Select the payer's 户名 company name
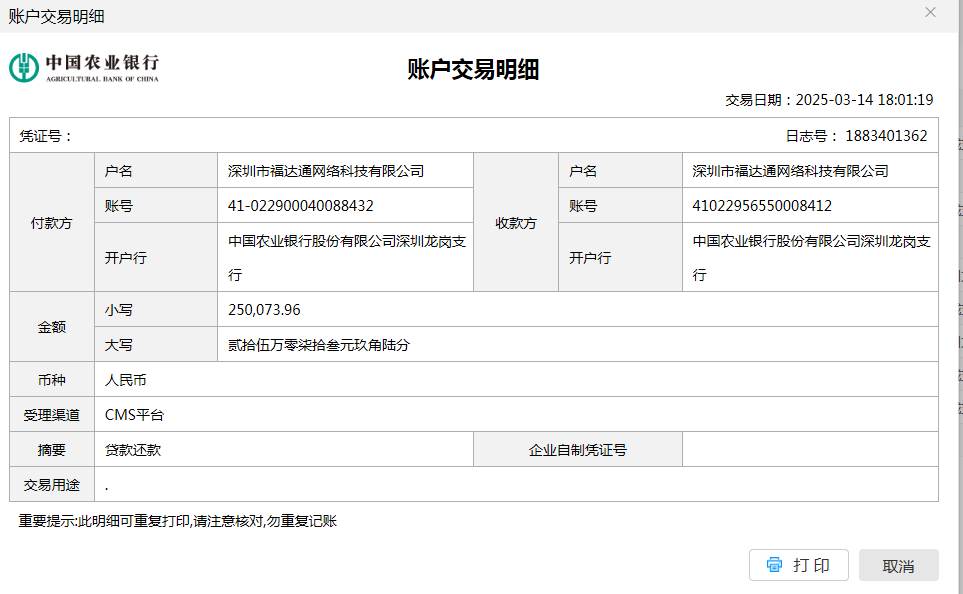 point(326,171)
